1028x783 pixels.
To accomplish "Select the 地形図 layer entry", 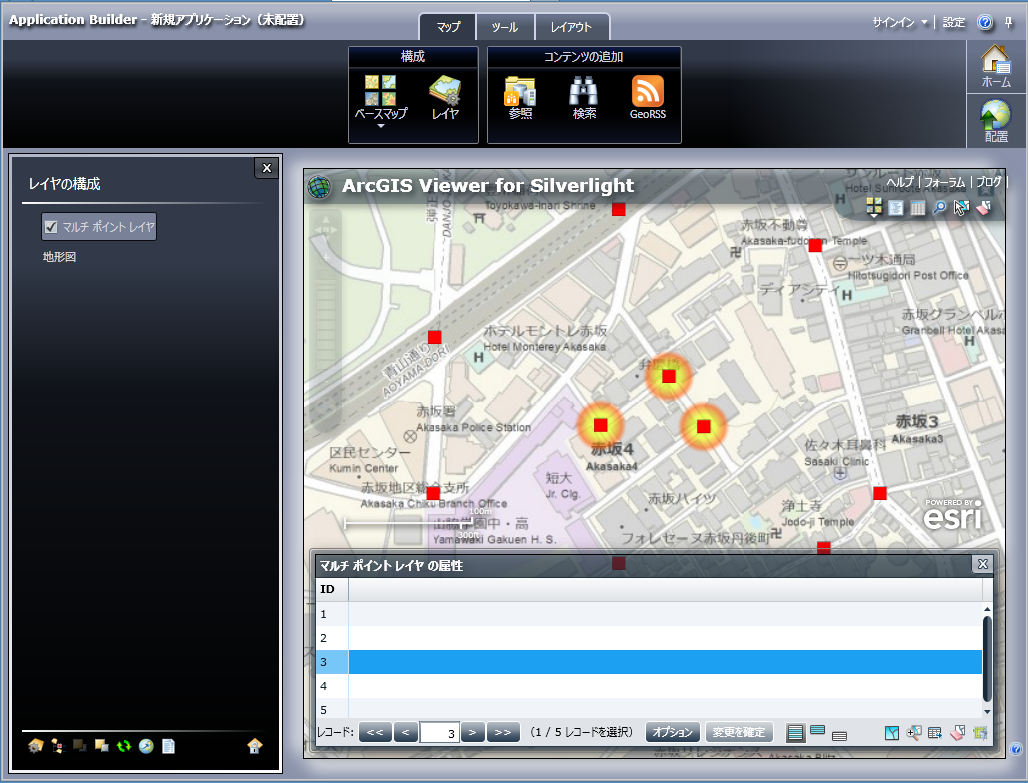I will 60,257.
